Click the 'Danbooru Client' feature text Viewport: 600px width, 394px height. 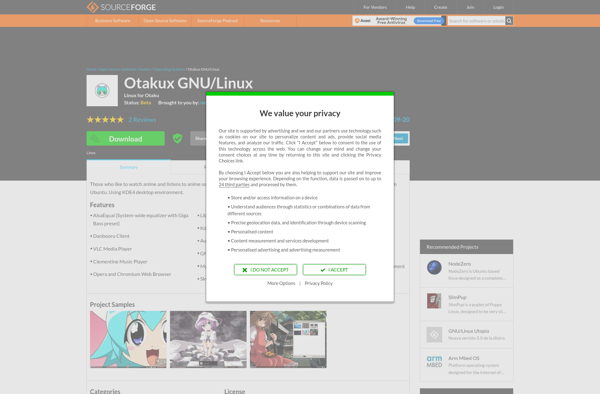point(111,236)
